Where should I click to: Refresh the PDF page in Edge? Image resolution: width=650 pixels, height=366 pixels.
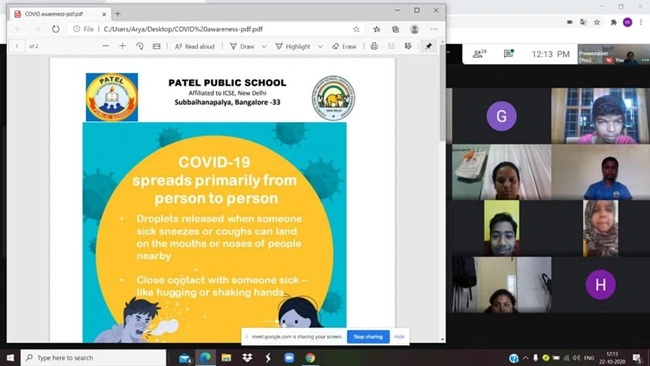point(56,29)
